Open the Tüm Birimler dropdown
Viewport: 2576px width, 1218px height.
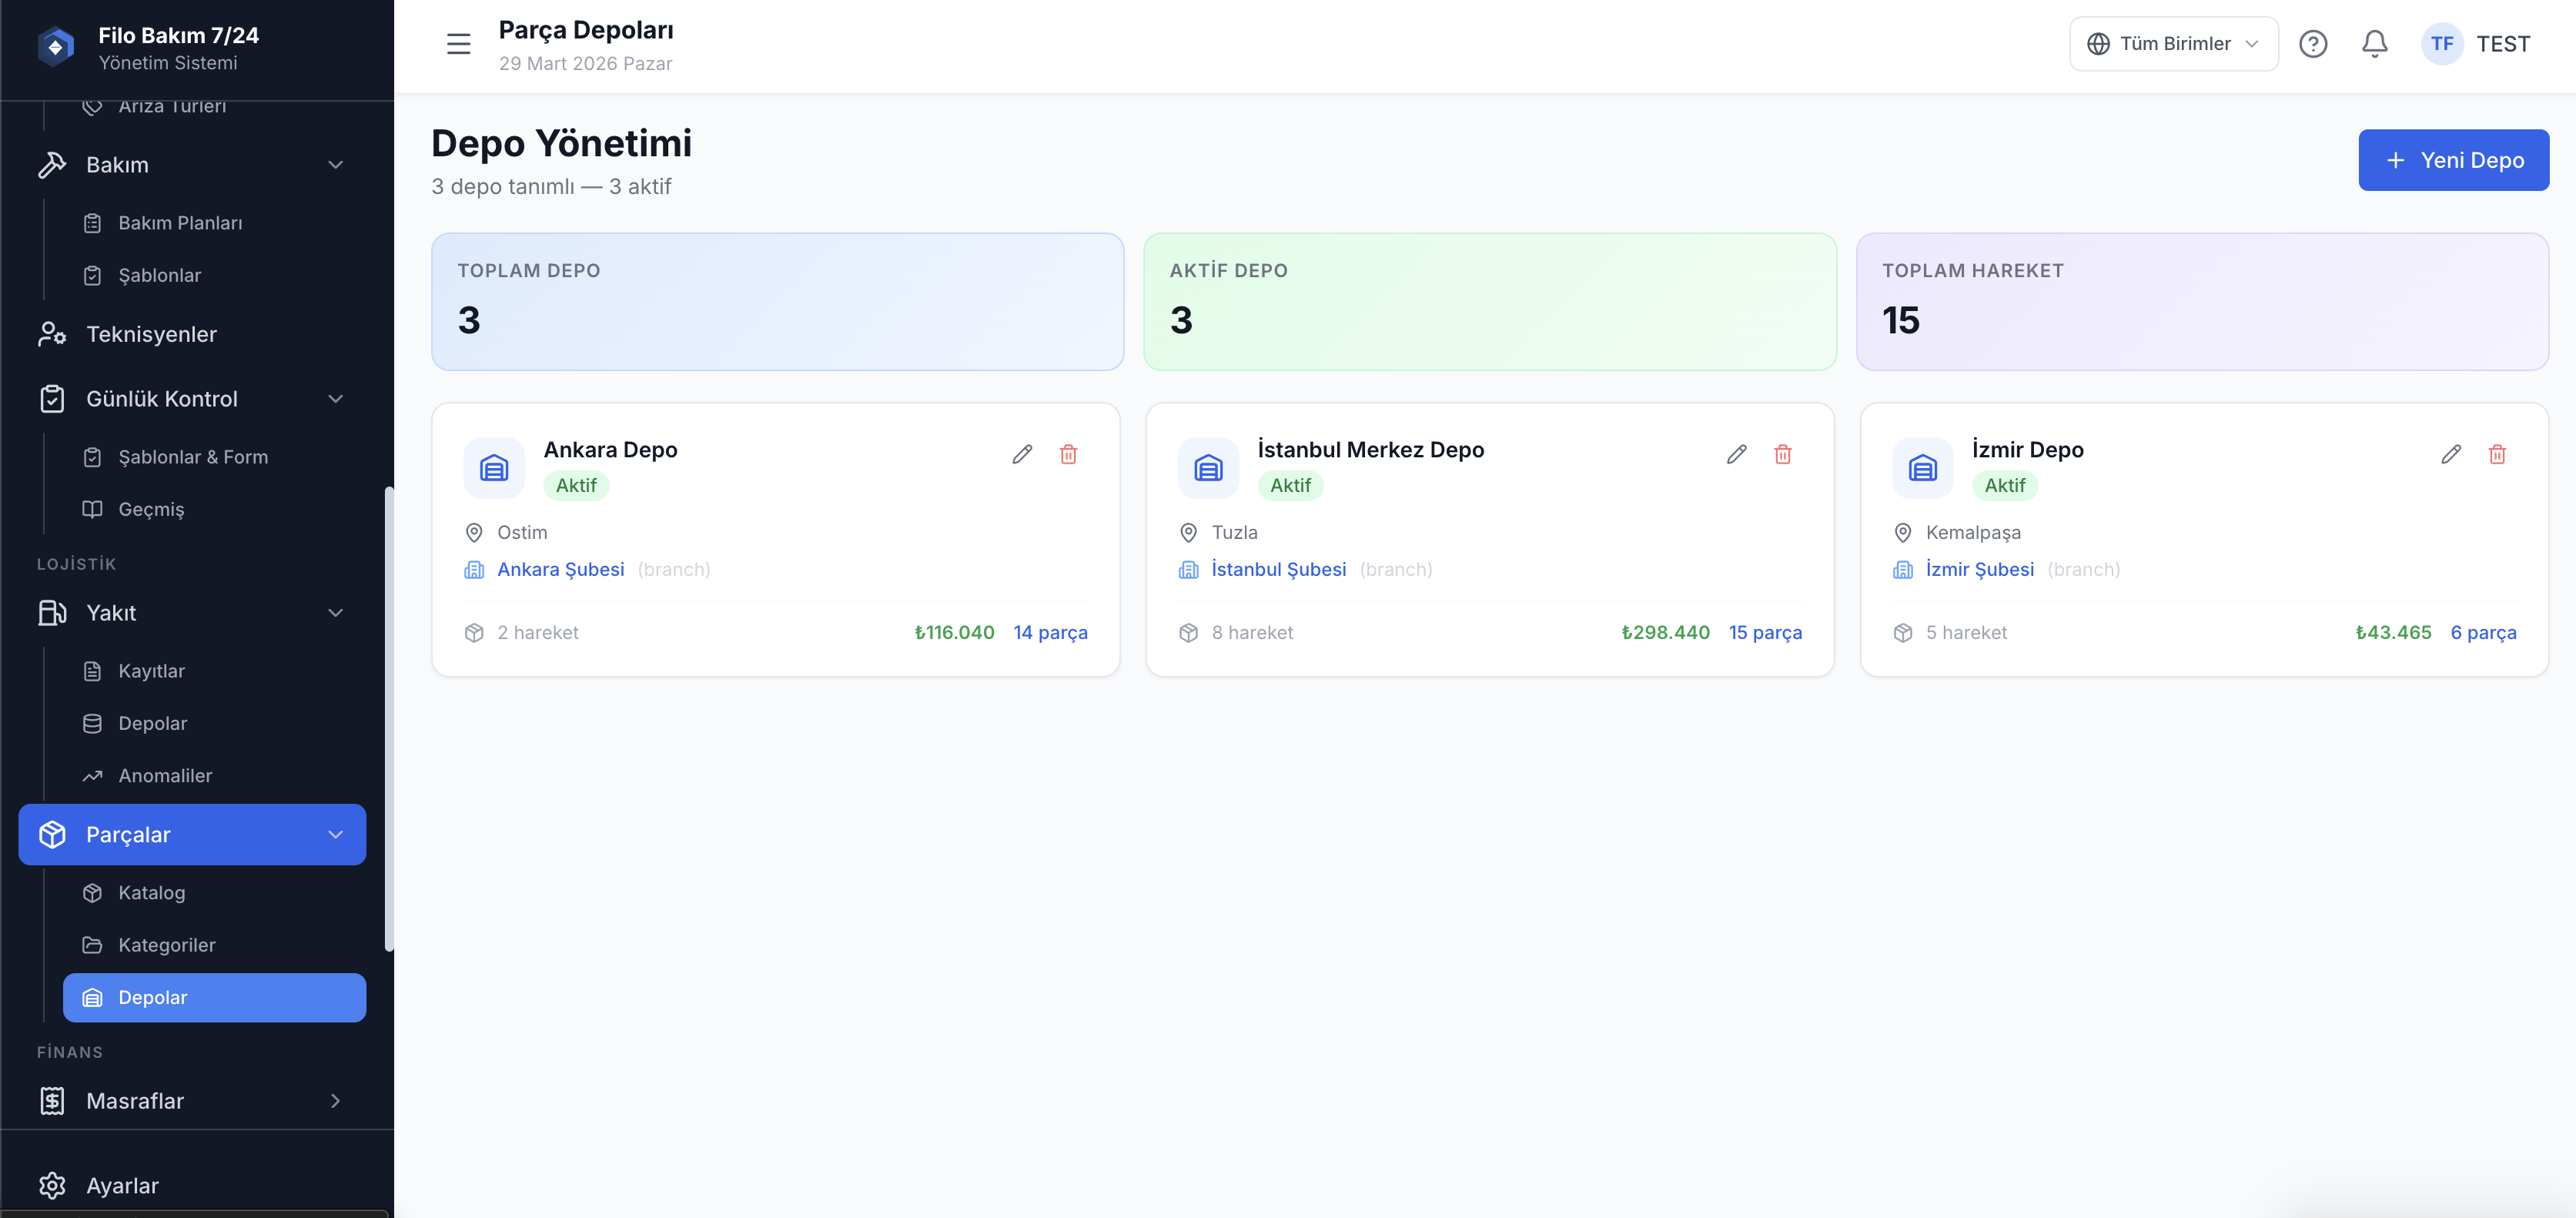coord(2173,44)
